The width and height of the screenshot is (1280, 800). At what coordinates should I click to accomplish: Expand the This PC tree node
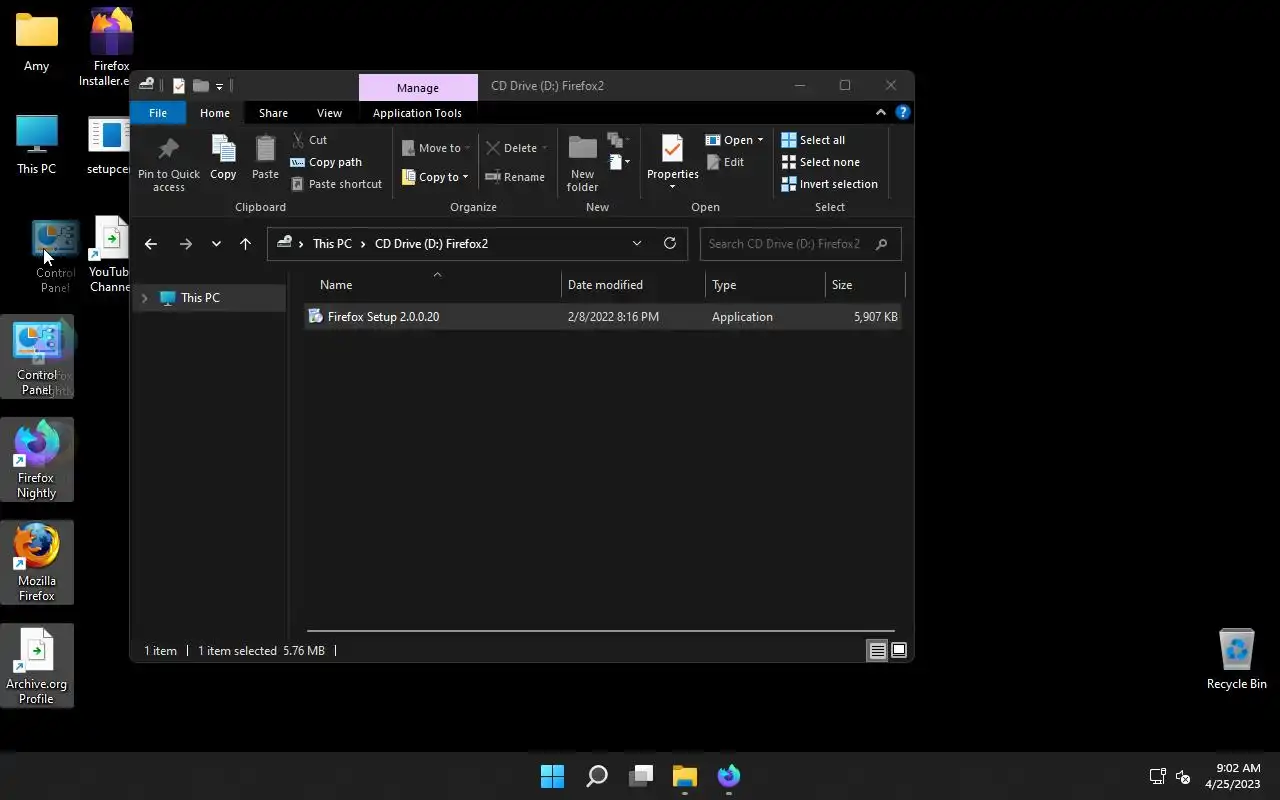click(144, 298)
